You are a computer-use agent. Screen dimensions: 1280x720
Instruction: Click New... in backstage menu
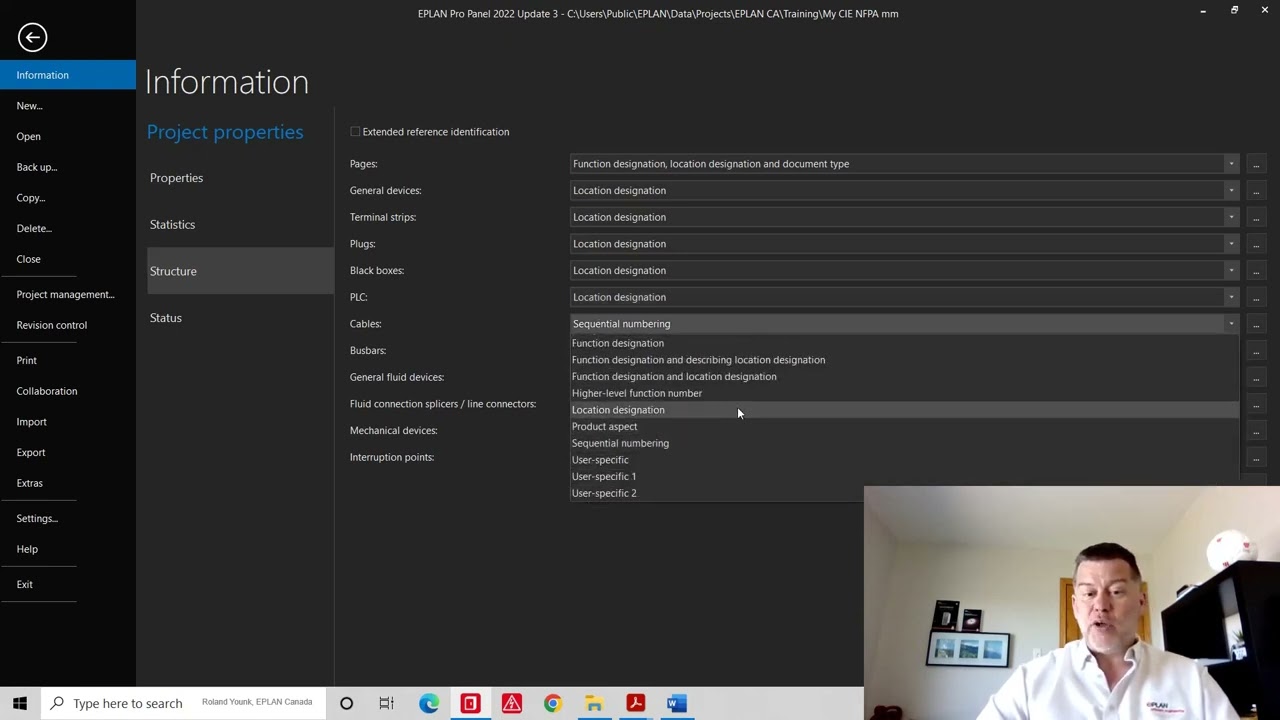[68, 106]
